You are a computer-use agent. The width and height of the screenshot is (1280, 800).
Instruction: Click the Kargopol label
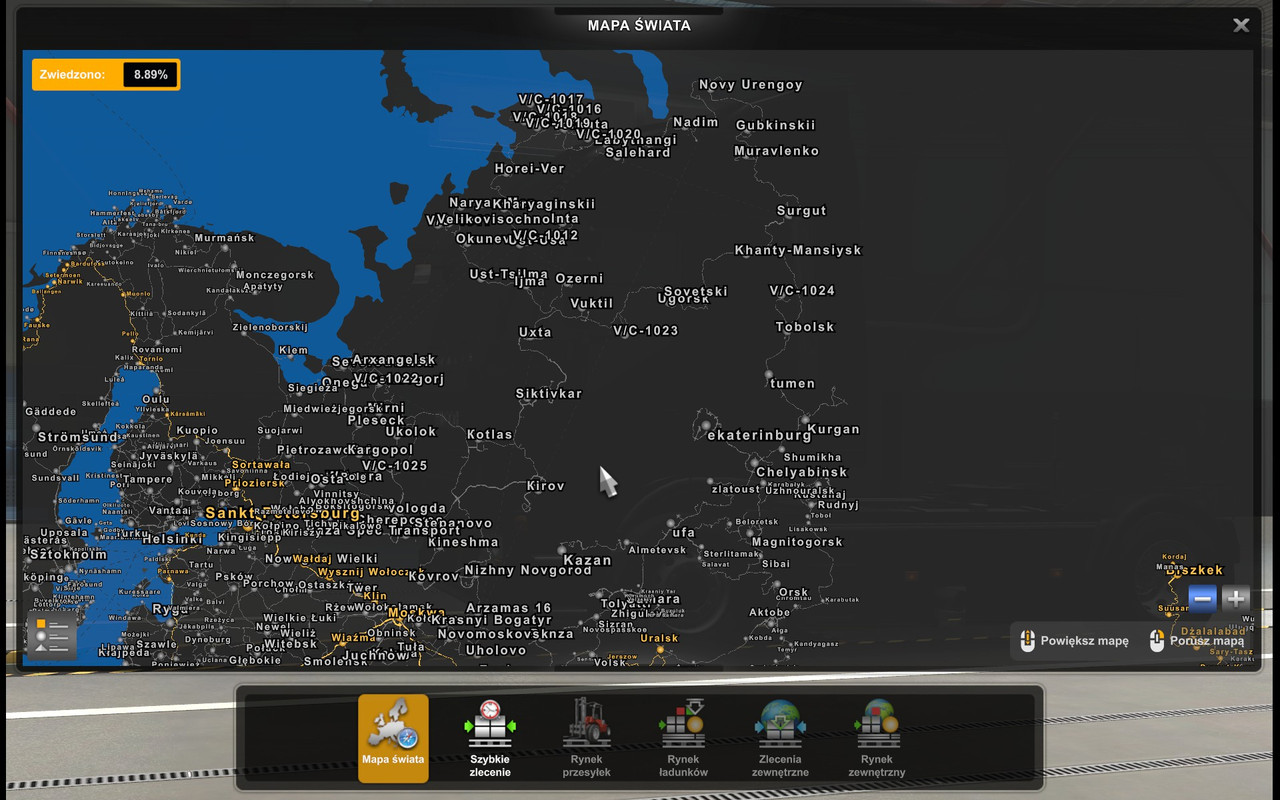tap(381, 450)
